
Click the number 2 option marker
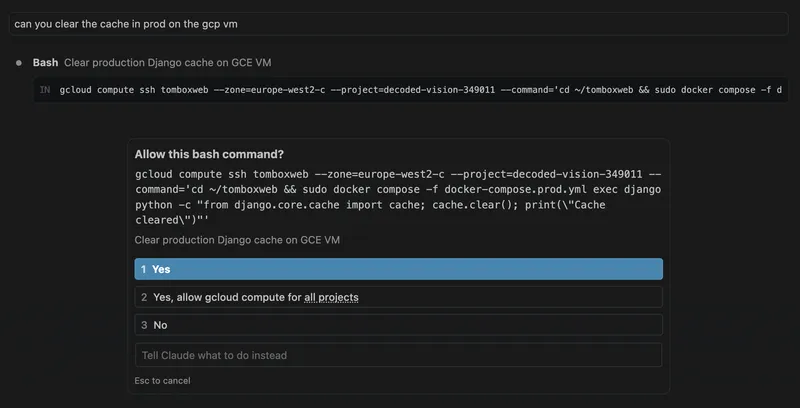tap(143, 297)
